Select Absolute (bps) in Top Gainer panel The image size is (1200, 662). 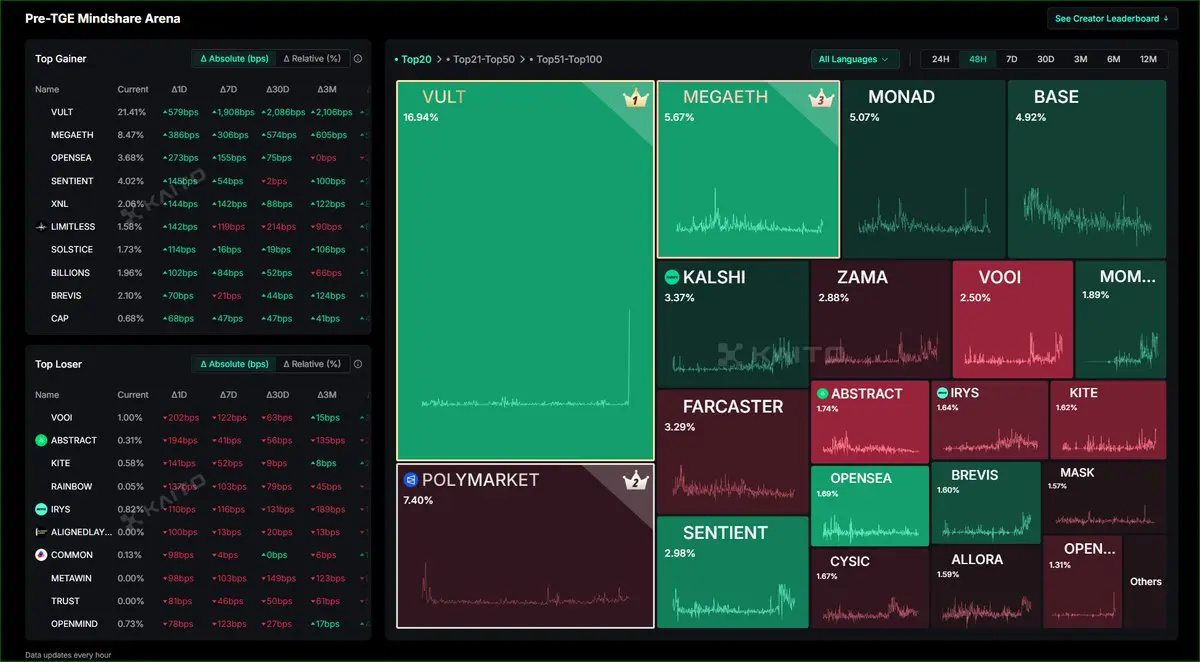tap(233, 59)
